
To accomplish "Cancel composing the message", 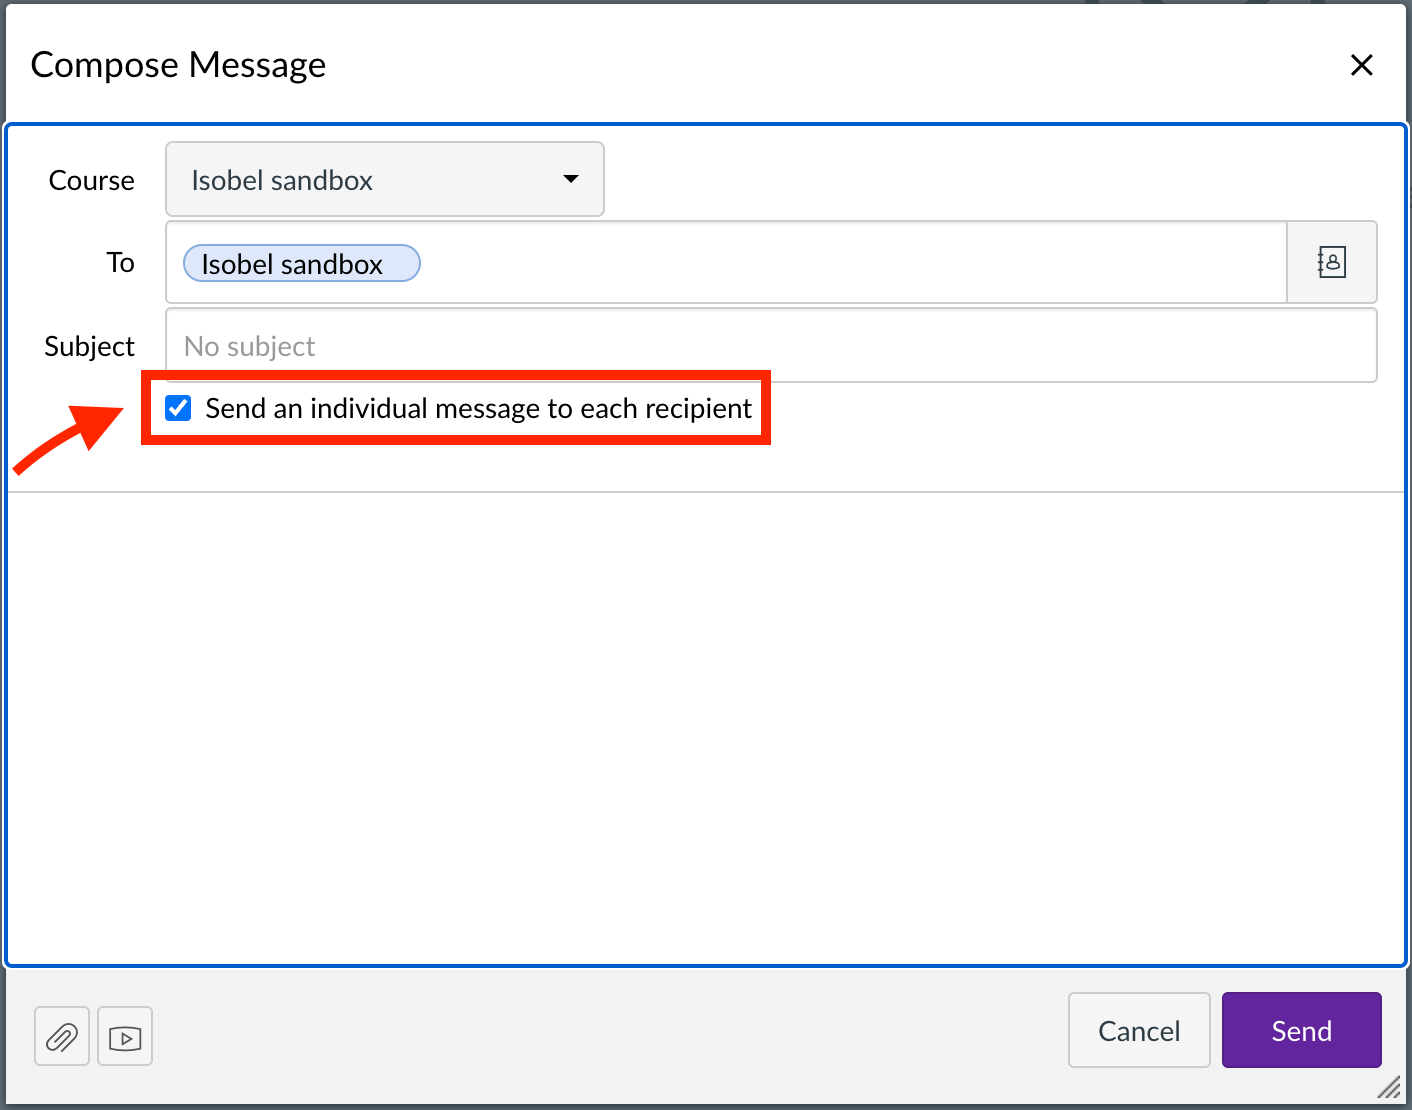I will click(x=1139, y=1030).
